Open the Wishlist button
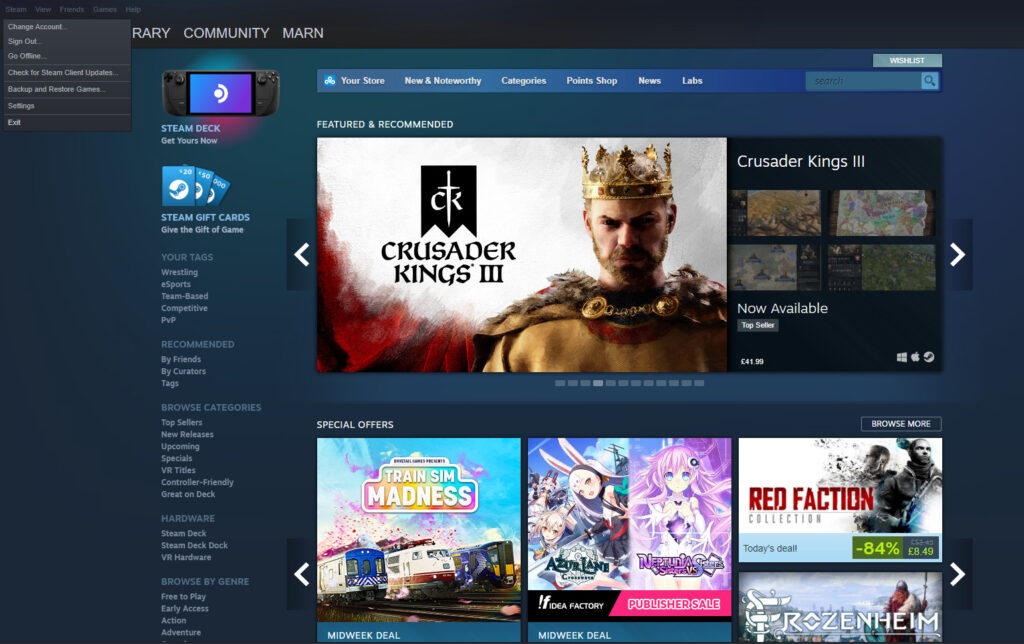Screen dimensions: 1024x644 point(907,61)
